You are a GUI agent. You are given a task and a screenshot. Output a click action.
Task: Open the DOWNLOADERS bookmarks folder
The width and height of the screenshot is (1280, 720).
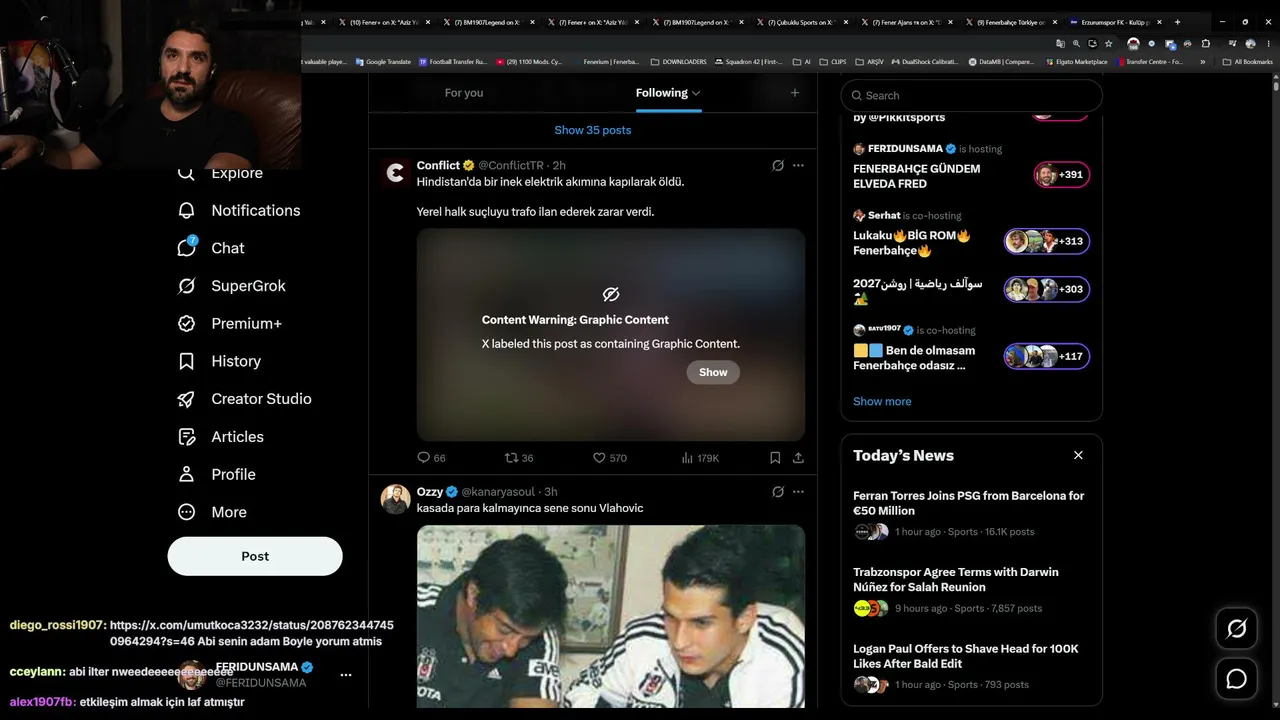pyautogui.click(x=679, y=62)
